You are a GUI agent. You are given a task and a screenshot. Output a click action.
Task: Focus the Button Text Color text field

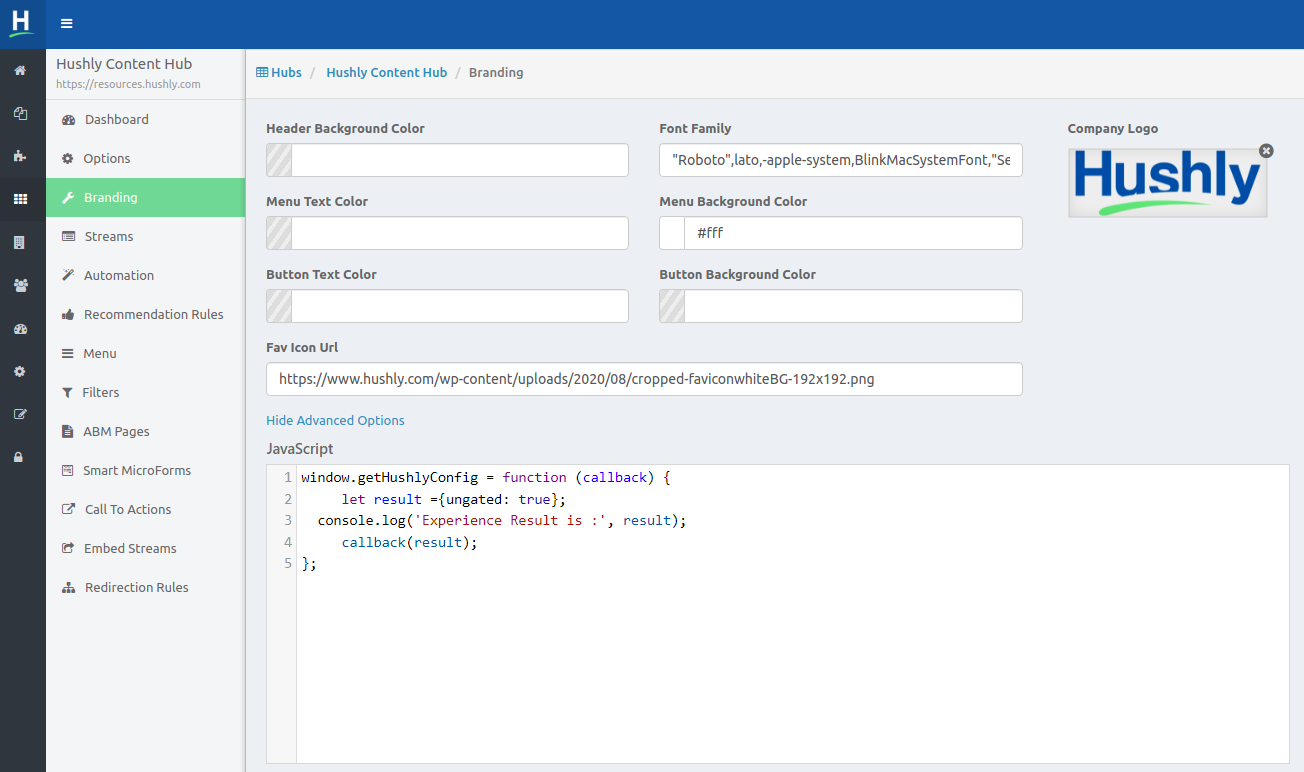460,306
